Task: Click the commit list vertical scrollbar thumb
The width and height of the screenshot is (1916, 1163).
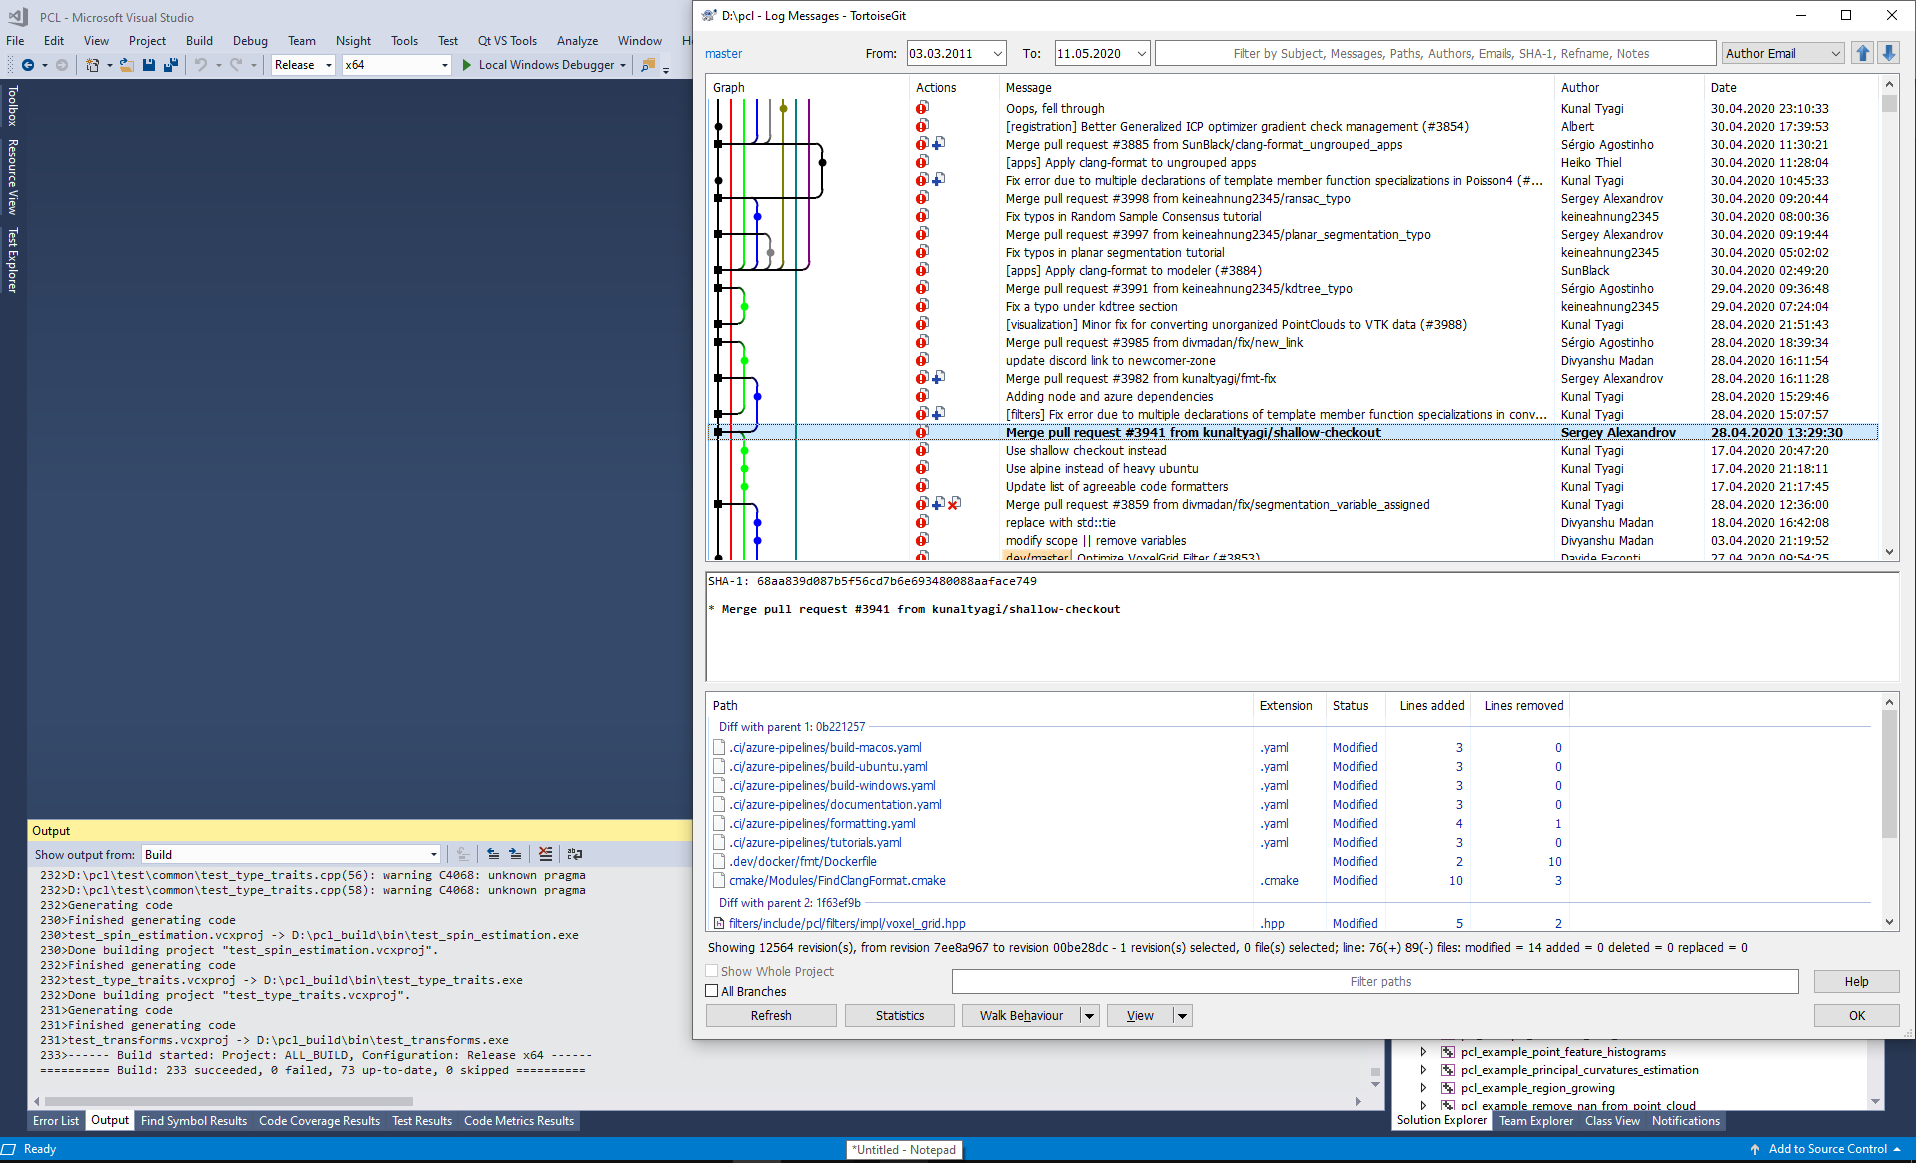Action: tap(1889, 104)
